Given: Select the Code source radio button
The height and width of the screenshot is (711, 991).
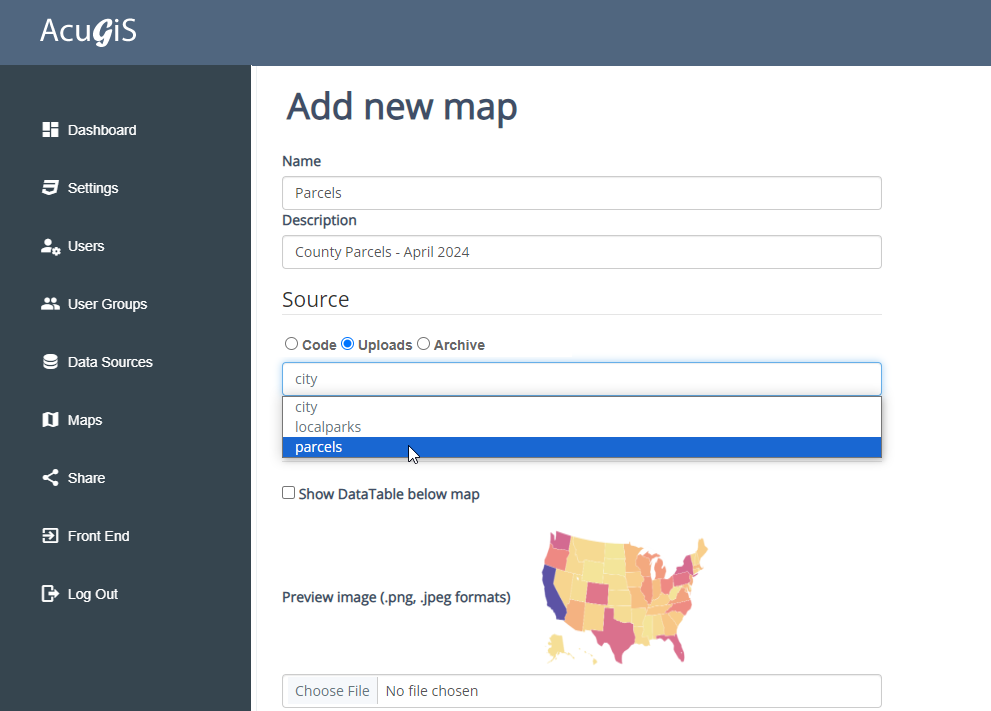Looking at the screenshot, I should pyautogui.click(x=291, y=344).
